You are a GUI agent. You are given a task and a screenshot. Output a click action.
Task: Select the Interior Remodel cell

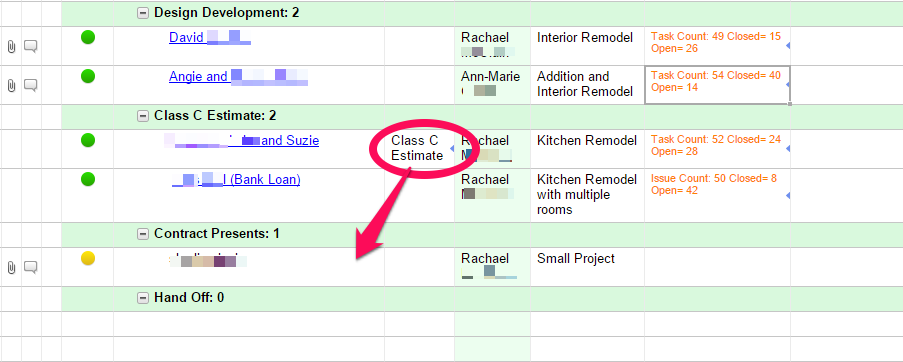coord(587,46)
